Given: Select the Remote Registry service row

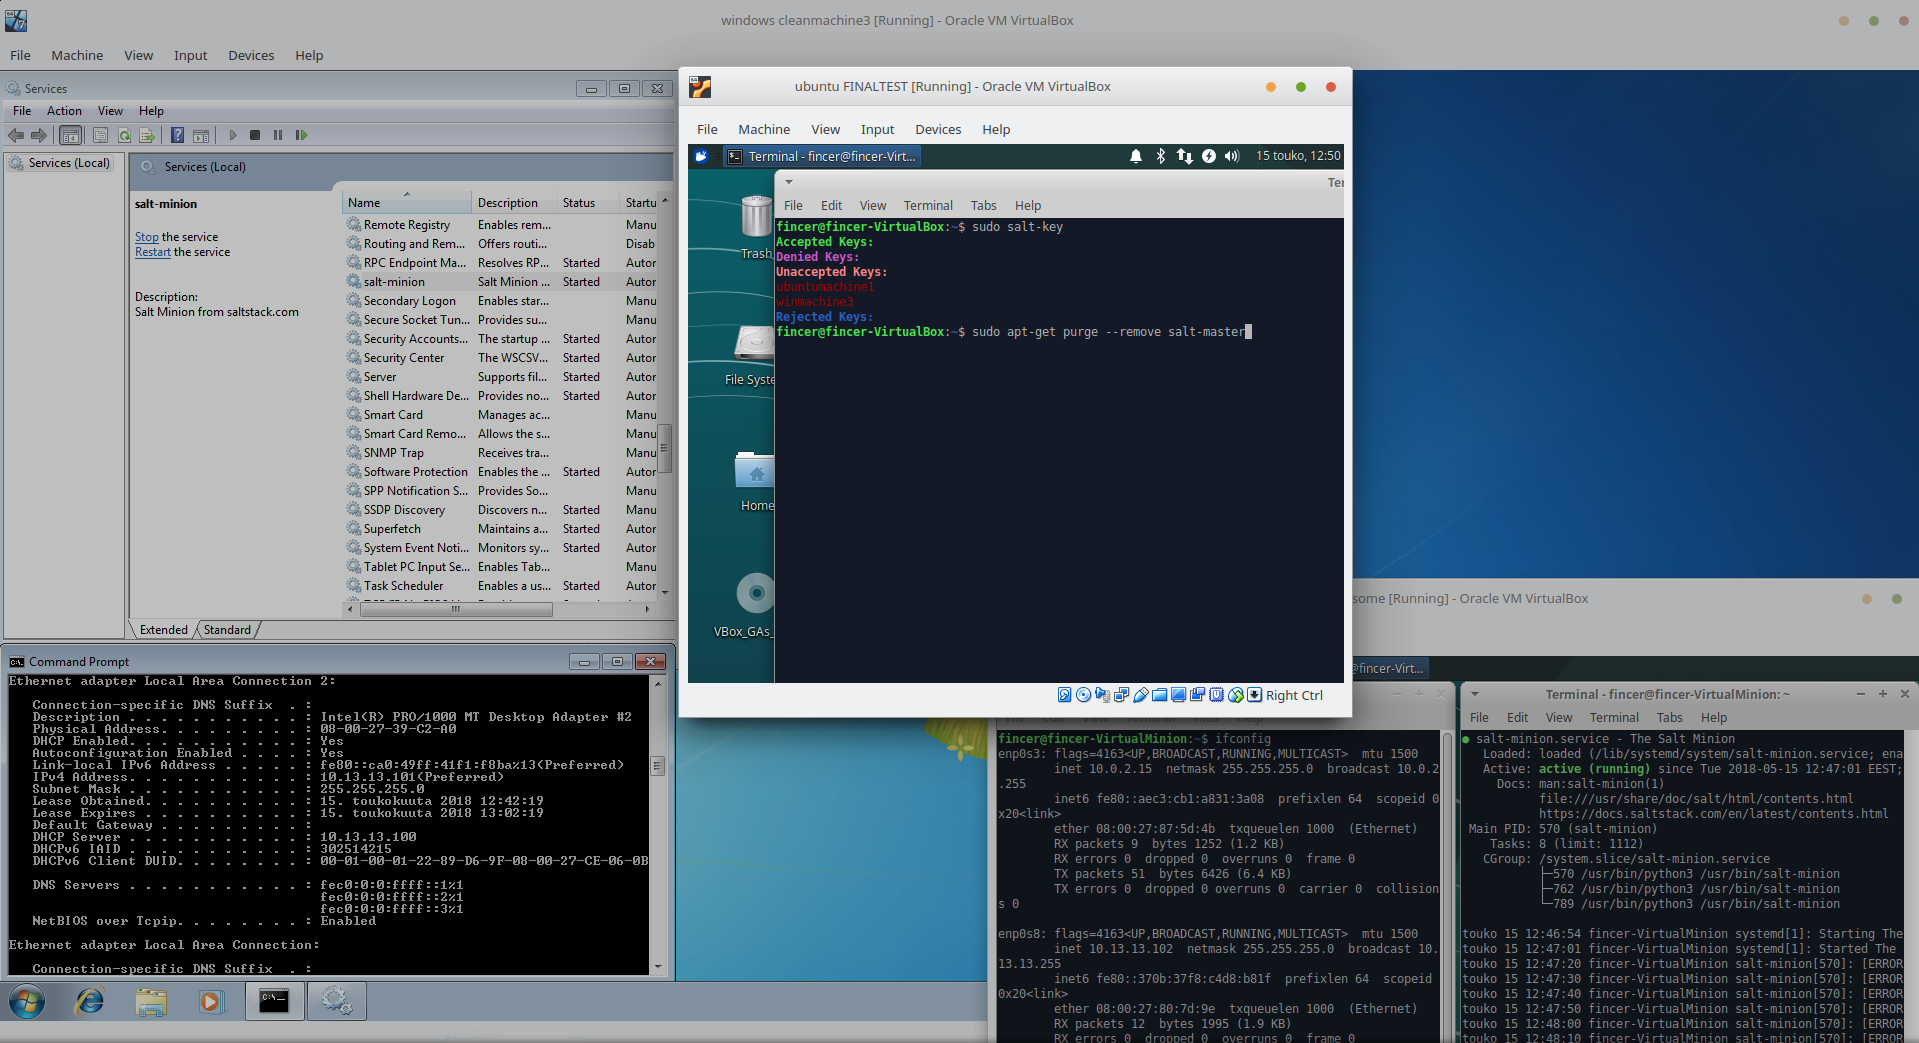Looking at the screenshot, I should pos(500,225).
